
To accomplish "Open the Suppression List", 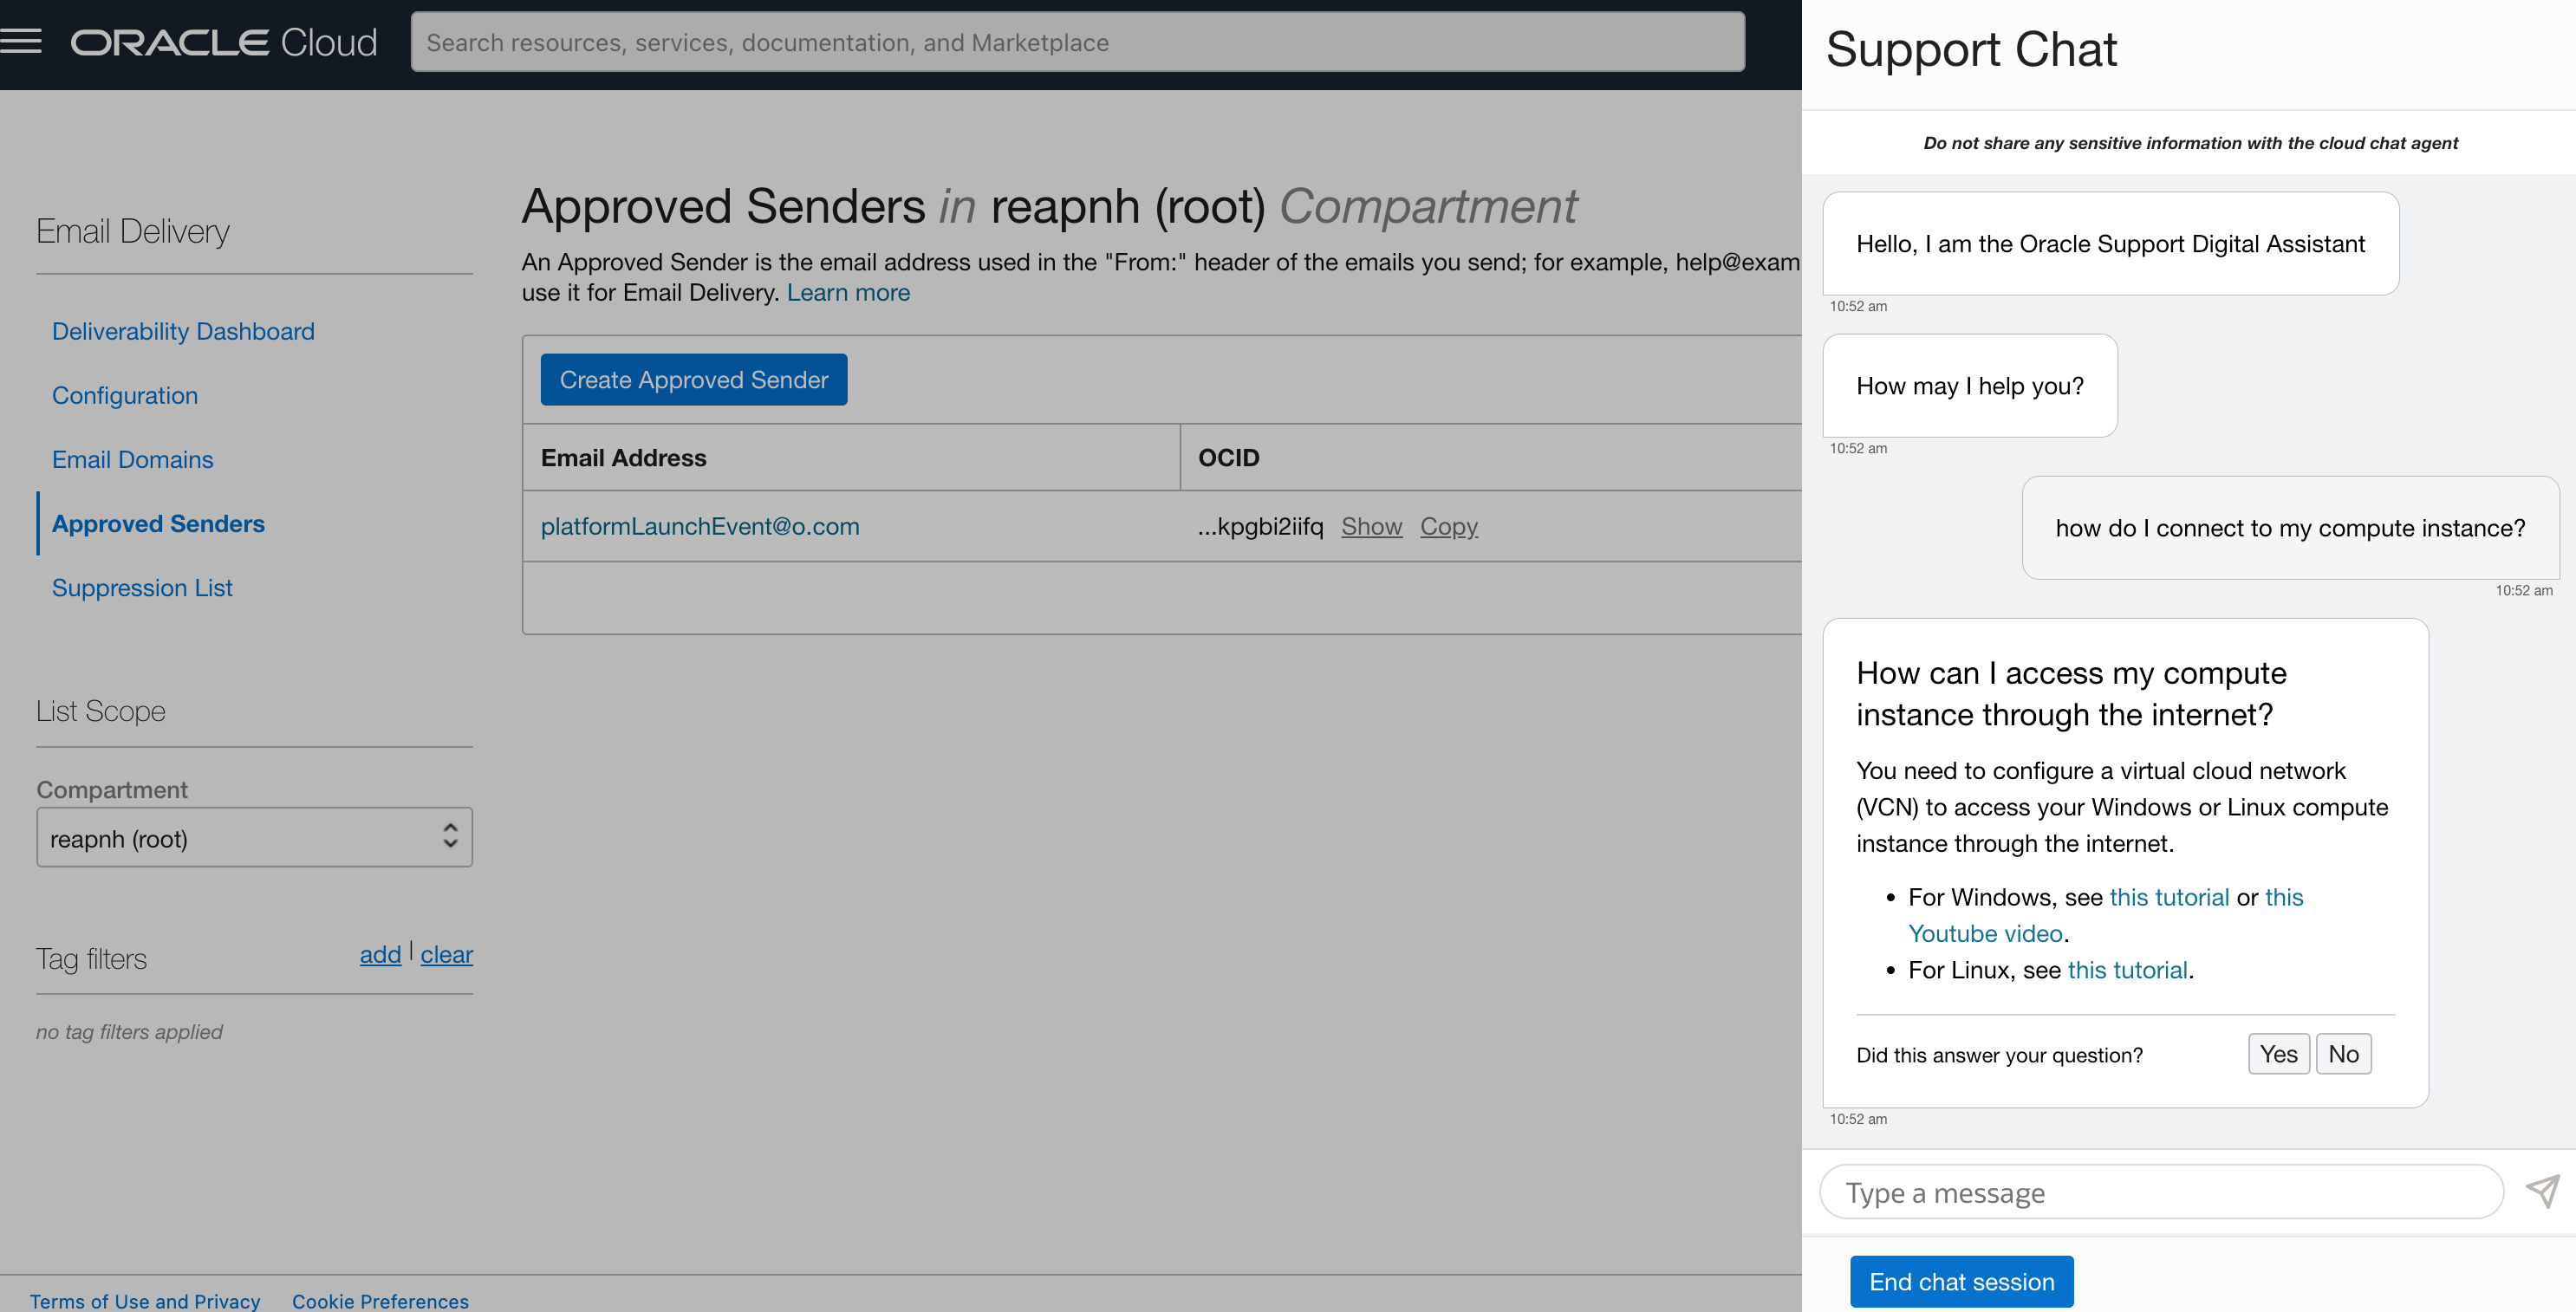I will click(142, 587).
